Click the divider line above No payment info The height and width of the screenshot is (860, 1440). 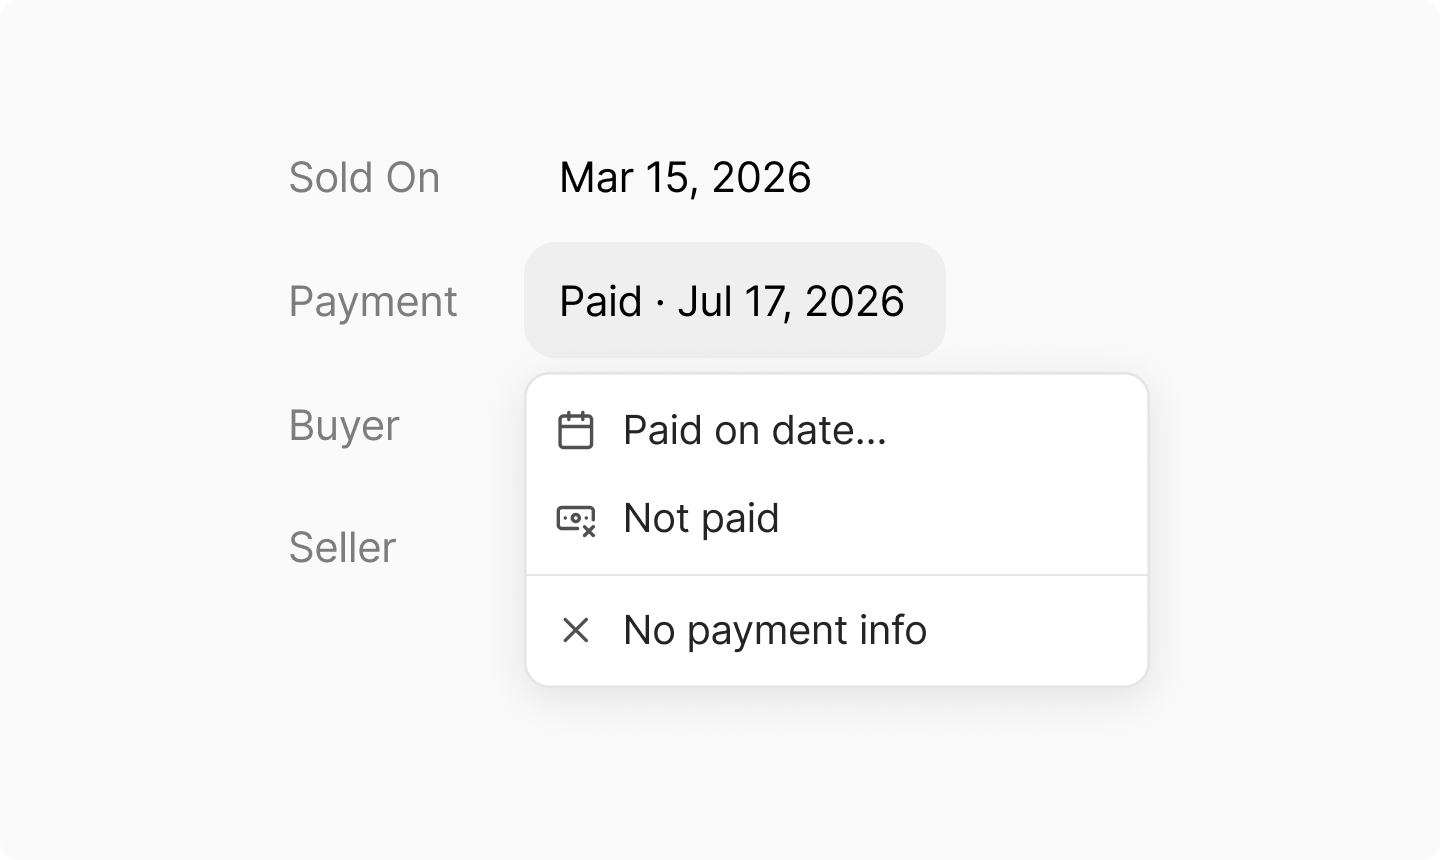pos(837,575)
